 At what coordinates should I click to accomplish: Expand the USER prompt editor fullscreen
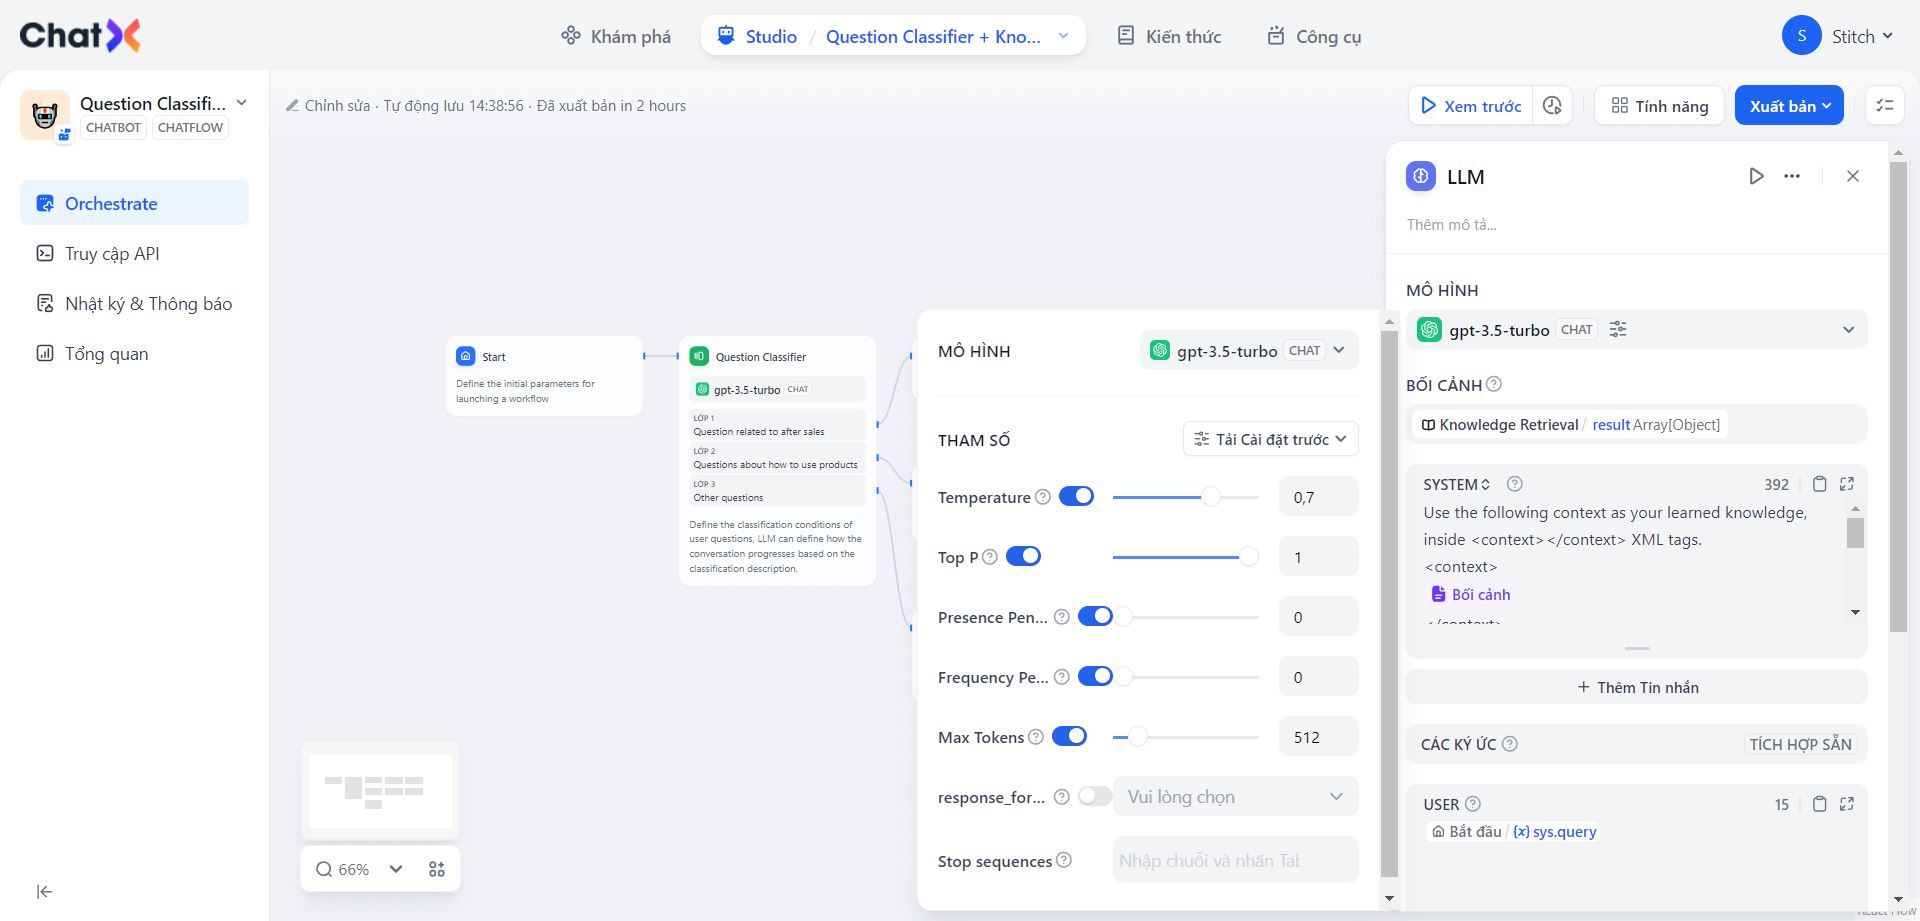(x=1847, y=804)
